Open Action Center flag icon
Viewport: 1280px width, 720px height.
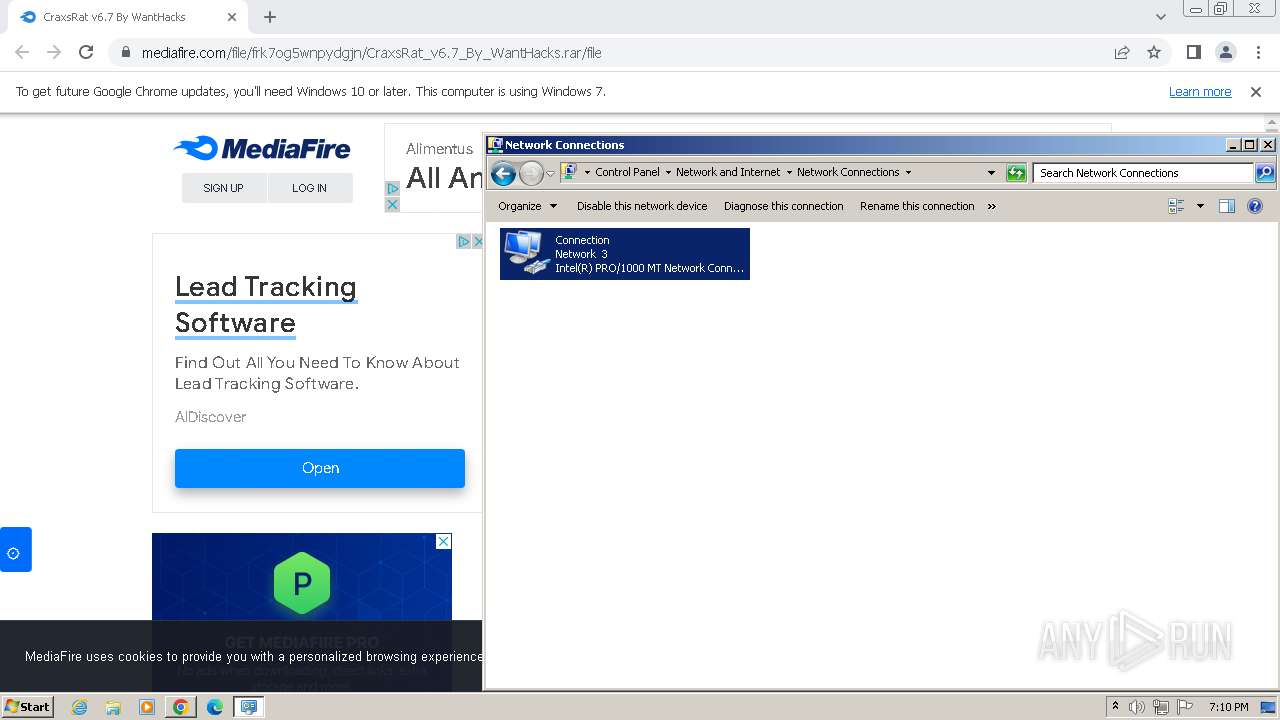click(x=1184, y=707)
